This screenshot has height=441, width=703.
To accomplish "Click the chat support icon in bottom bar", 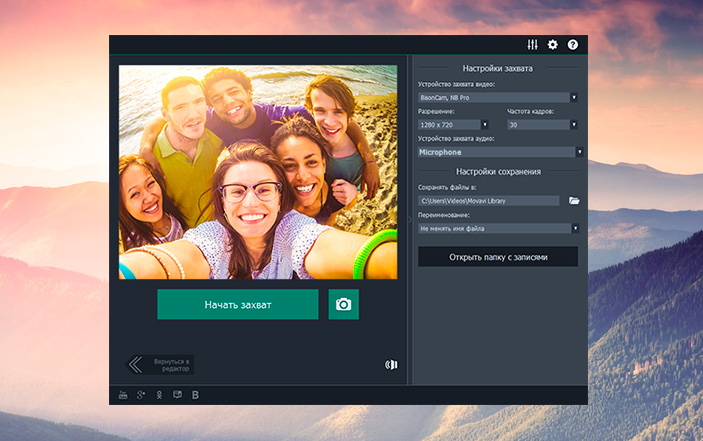I will coord(177,395).
